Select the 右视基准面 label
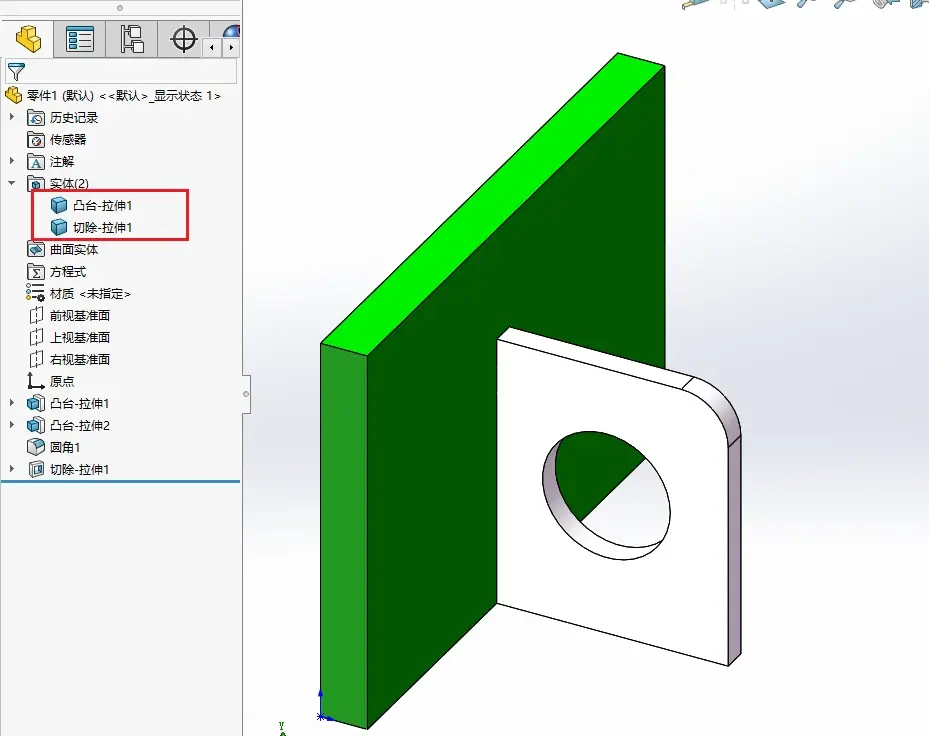The image size is (929, 736). coord(80,359)
